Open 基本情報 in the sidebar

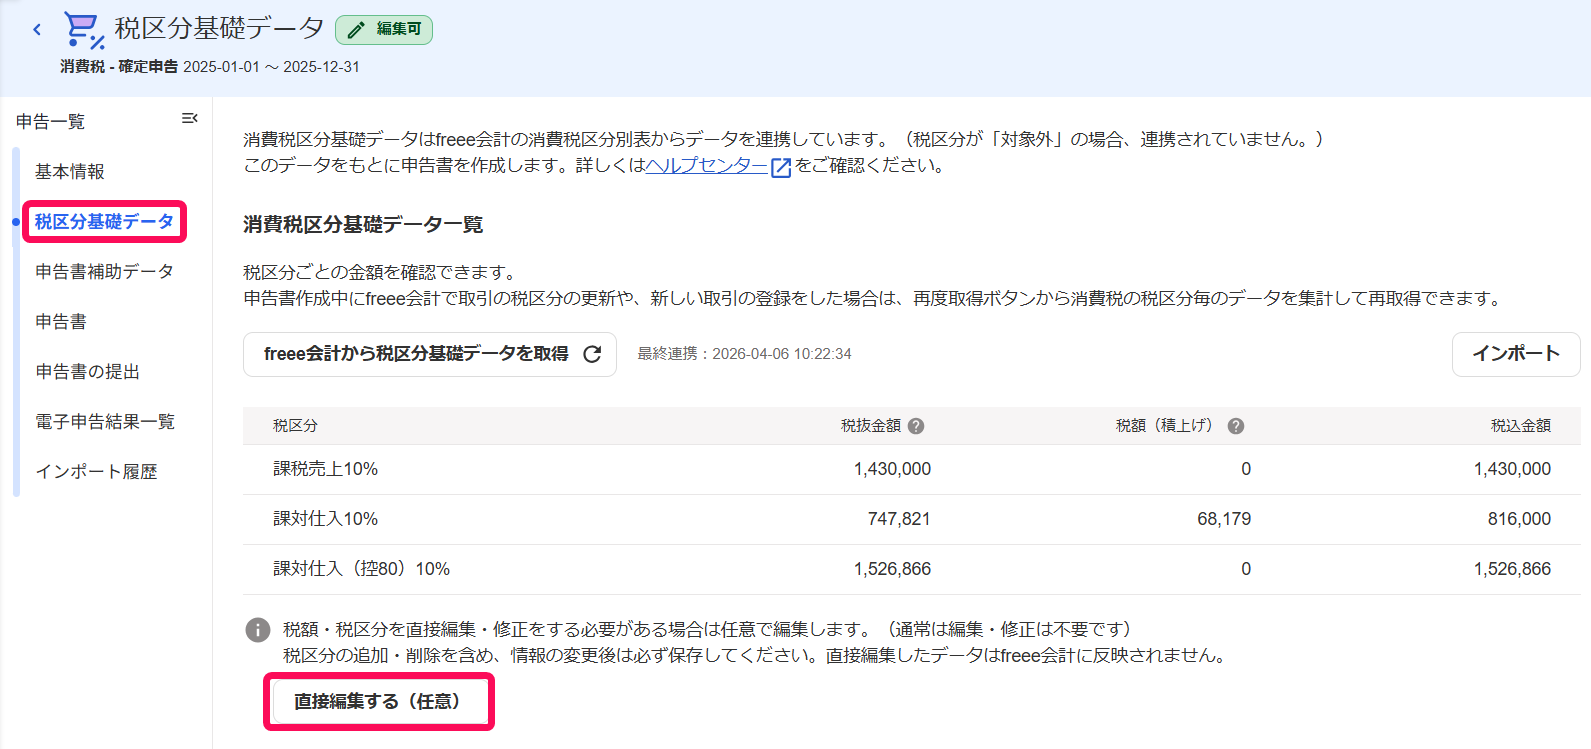coord(70,172)
